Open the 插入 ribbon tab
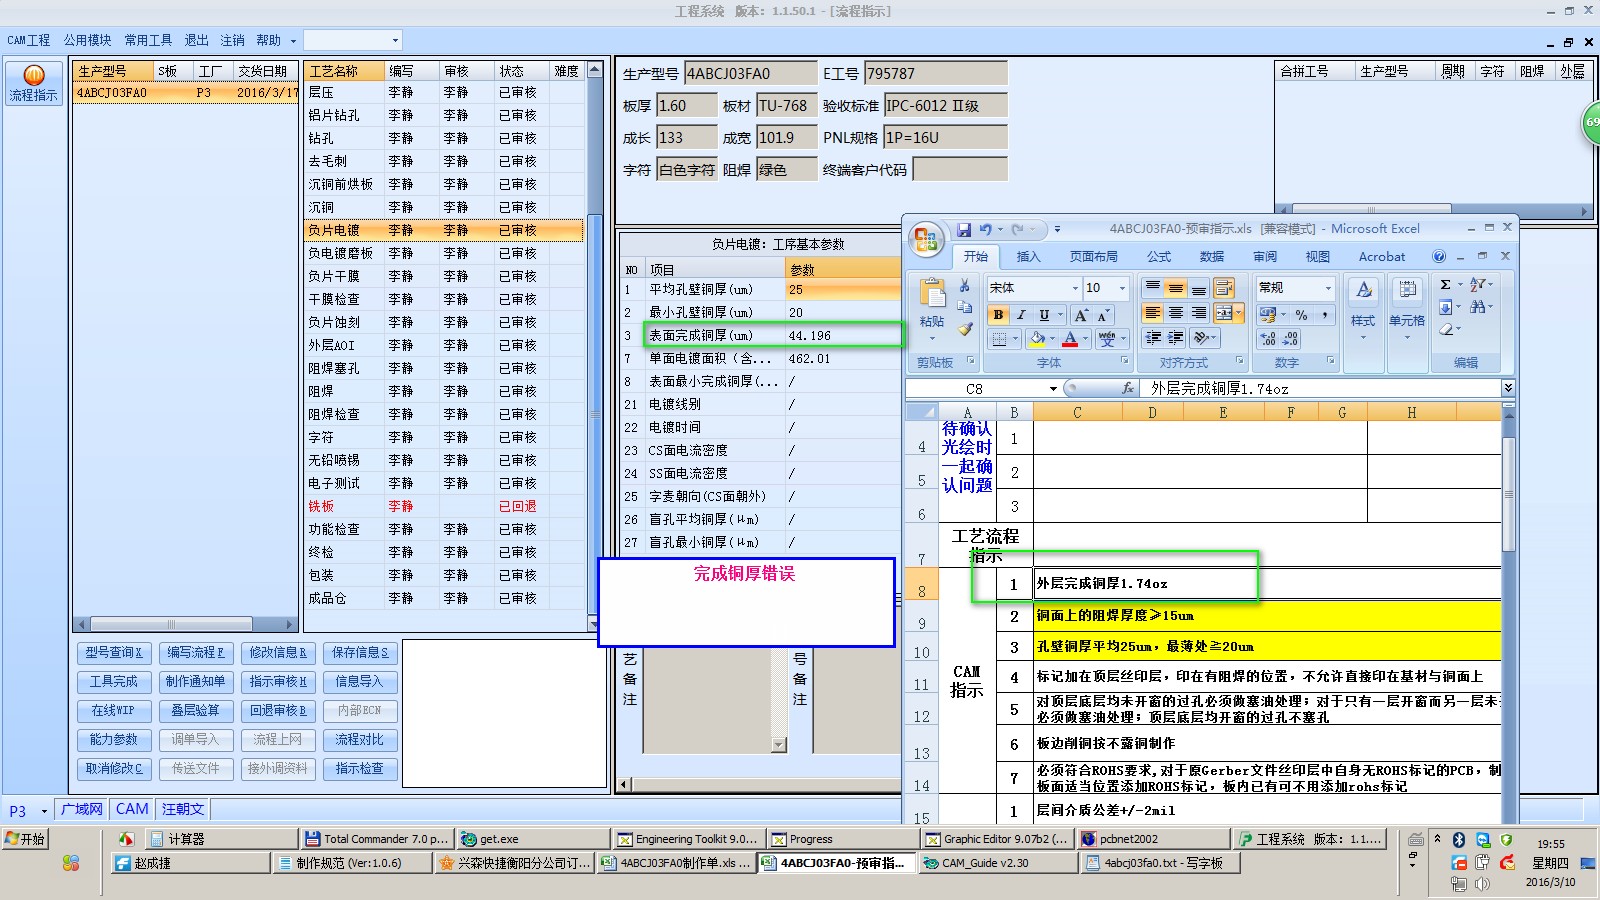1600x900 pixels. coord(1028,257)
